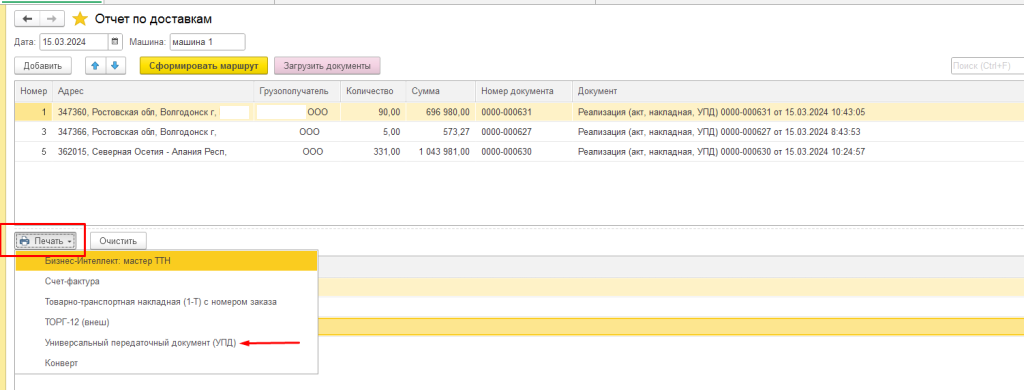Choose Счет-фактура in print menu
This screenshot has width=1024, height=390.
pos(167,281)
